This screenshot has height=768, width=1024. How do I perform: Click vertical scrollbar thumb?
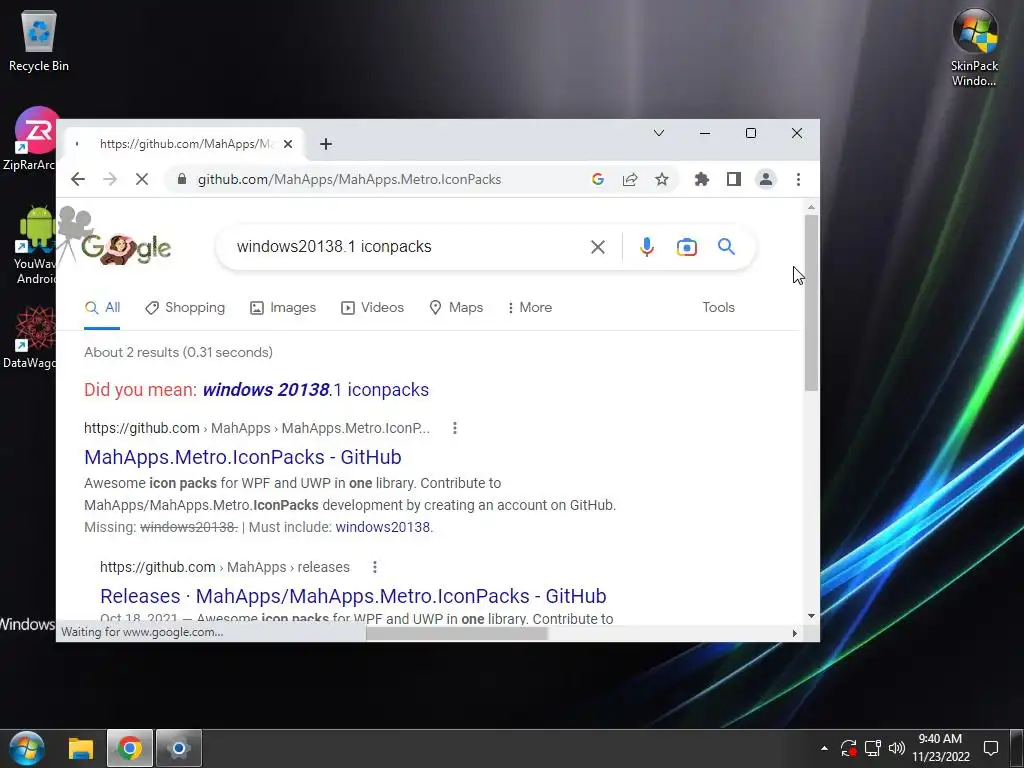pyautogui.click(x=811, y=302)
